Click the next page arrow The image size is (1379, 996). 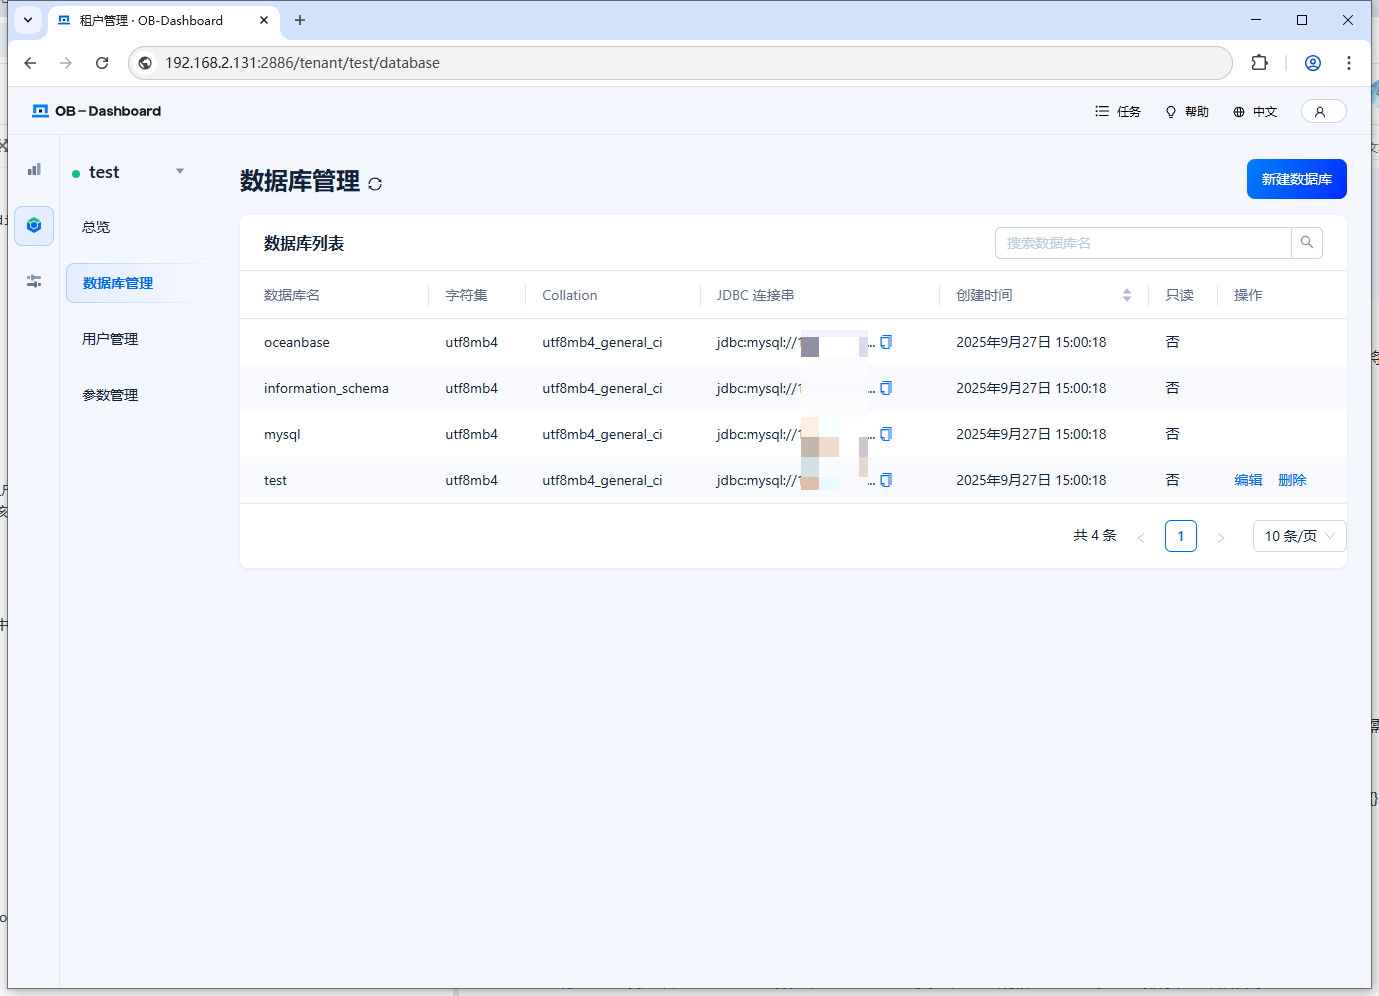click(x=1221, y=537)
